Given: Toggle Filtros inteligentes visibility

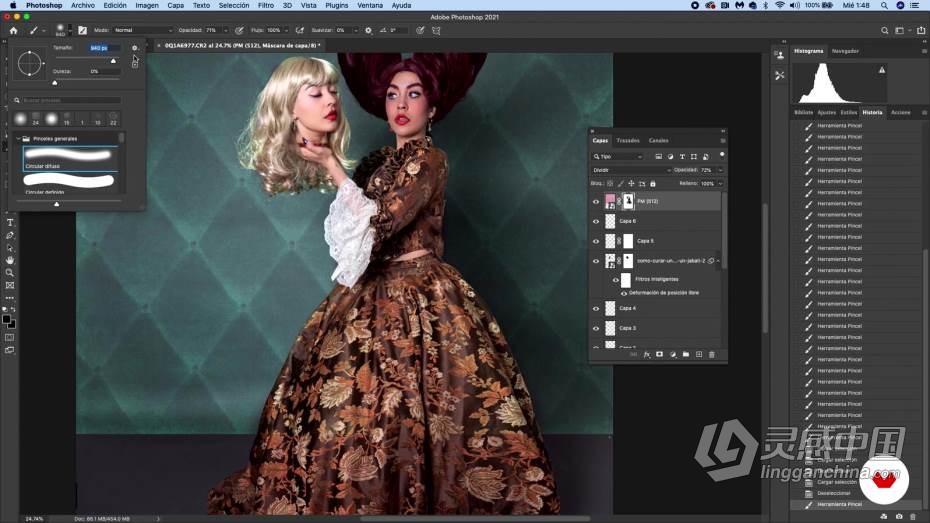Looking at the screenshot, I should click(616, 279).
